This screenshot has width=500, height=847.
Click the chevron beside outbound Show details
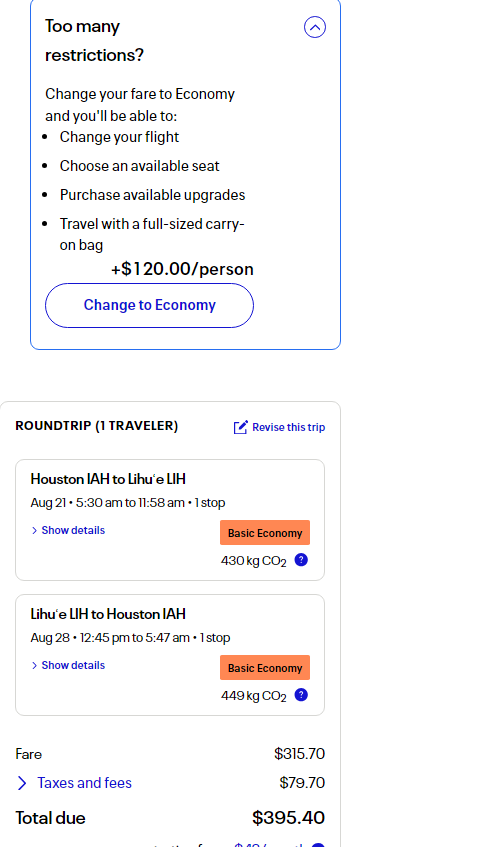point(35,530)
